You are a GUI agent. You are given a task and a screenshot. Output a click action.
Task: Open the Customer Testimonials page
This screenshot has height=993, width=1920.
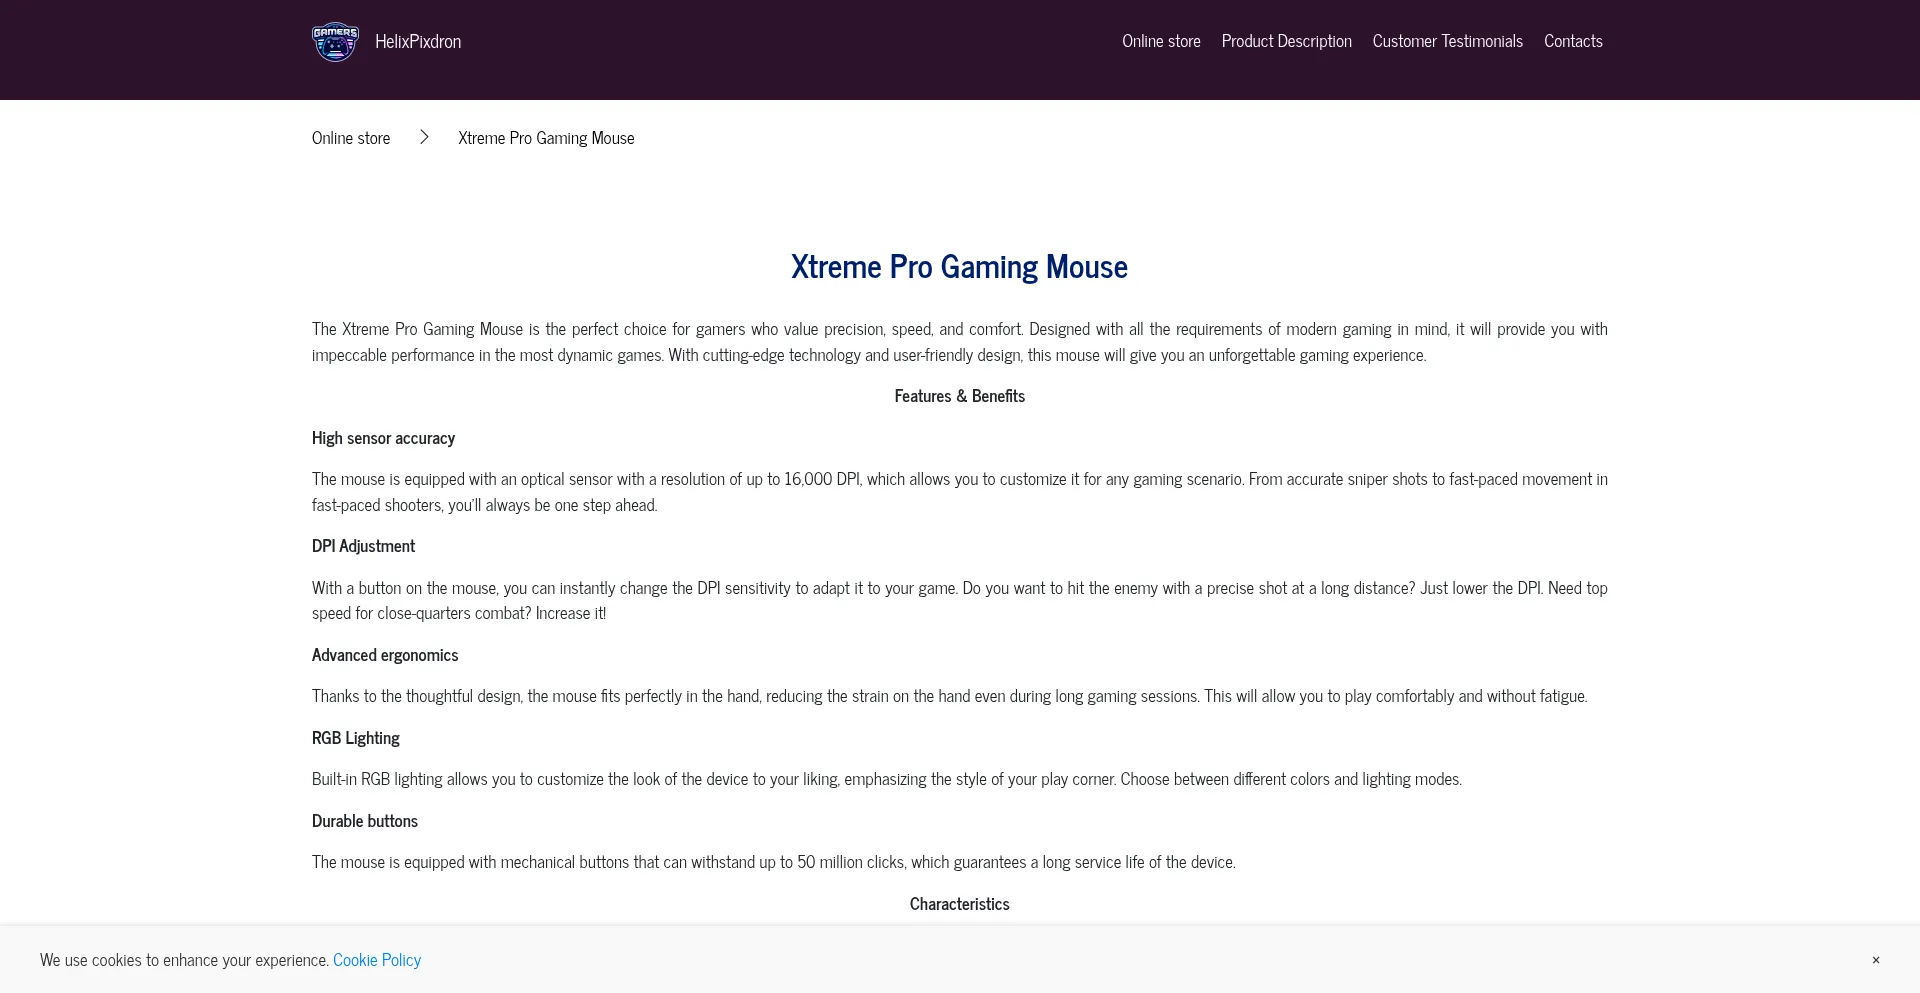tap(1447, 40)
